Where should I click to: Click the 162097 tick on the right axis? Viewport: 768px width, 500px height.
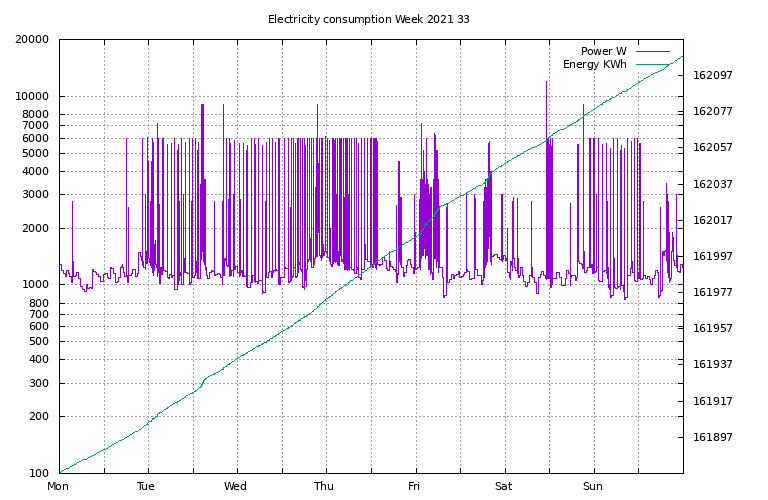point(713,76)
